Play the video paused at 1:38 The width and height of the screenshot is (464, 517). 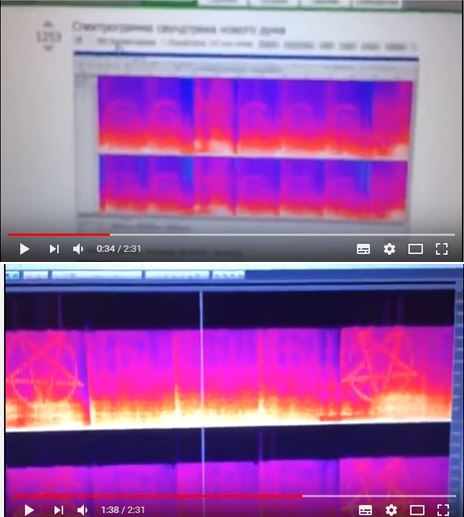[29, 510]
